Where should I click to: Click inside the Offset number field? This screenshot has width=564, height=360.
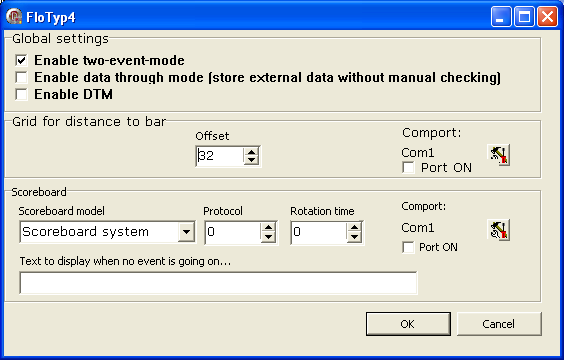(x=220, y=156)
